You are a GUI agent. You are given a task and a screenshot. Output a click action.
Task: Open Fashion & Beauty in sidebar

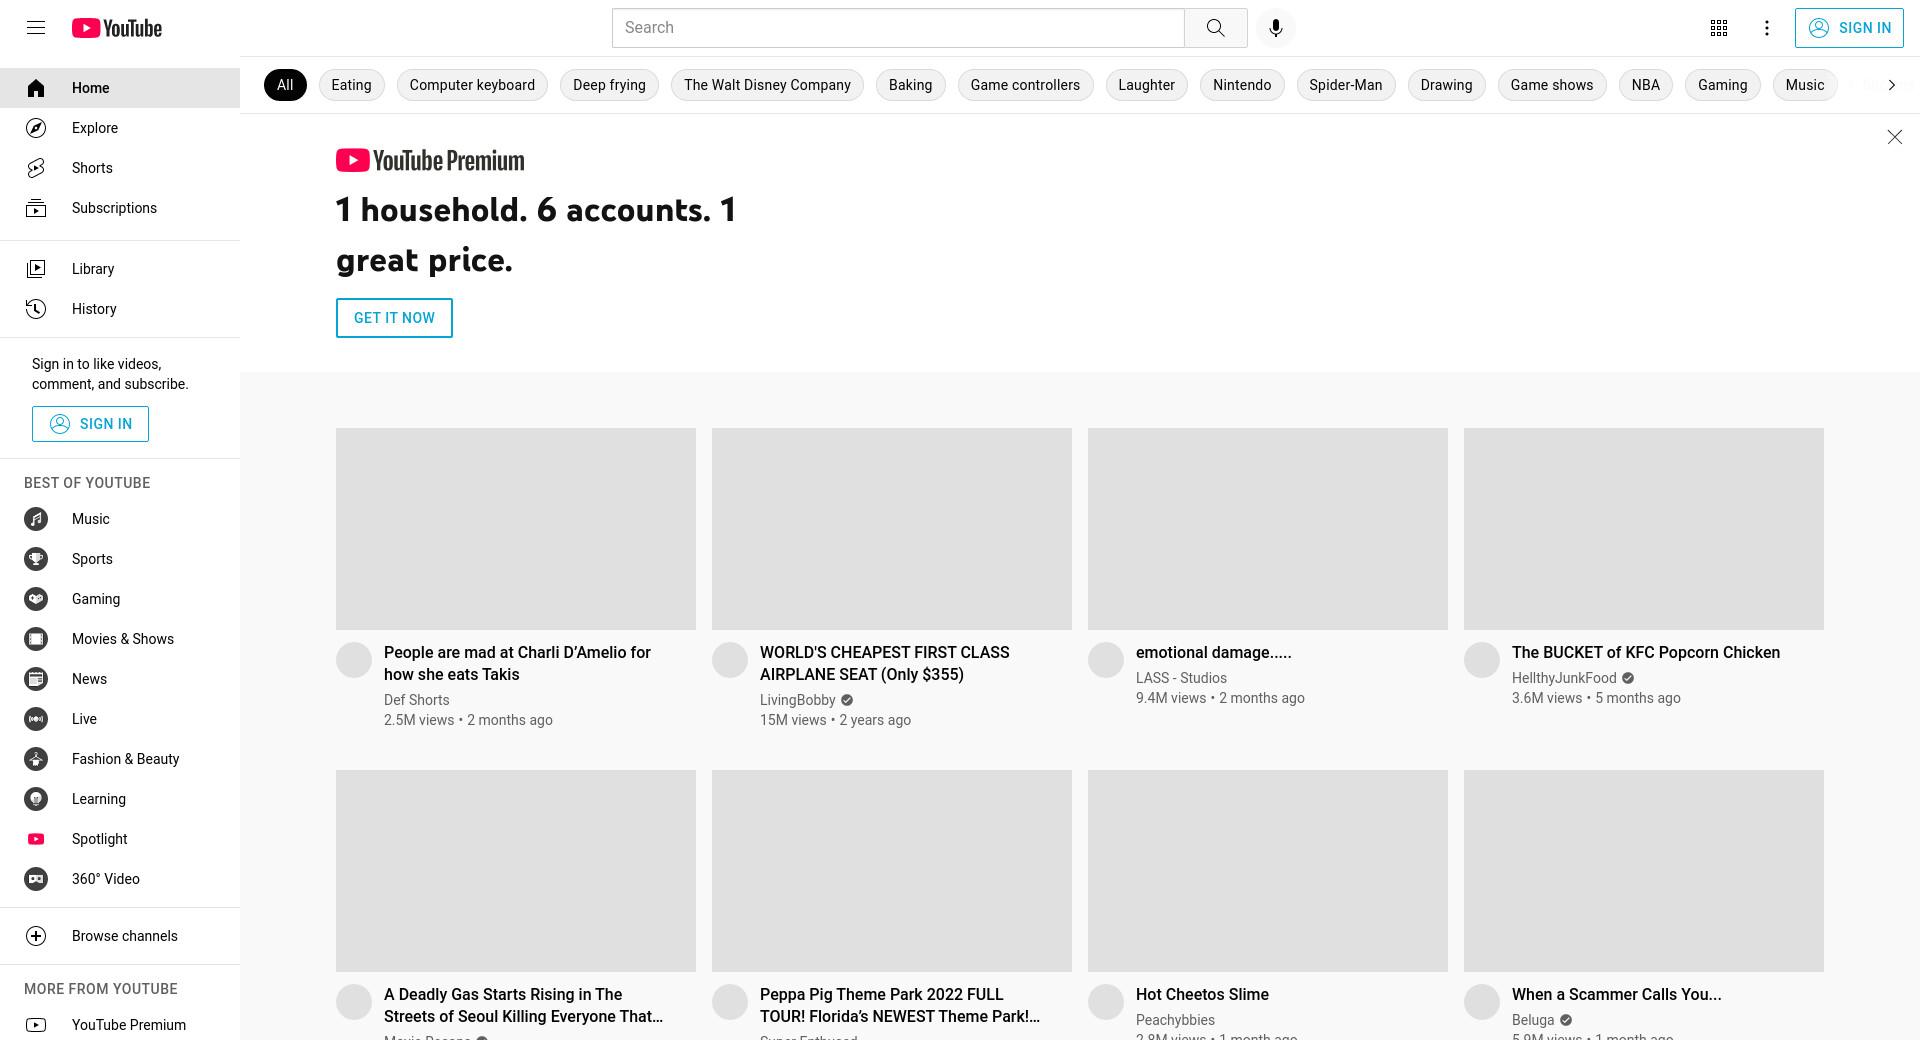[x=120, y=759]
